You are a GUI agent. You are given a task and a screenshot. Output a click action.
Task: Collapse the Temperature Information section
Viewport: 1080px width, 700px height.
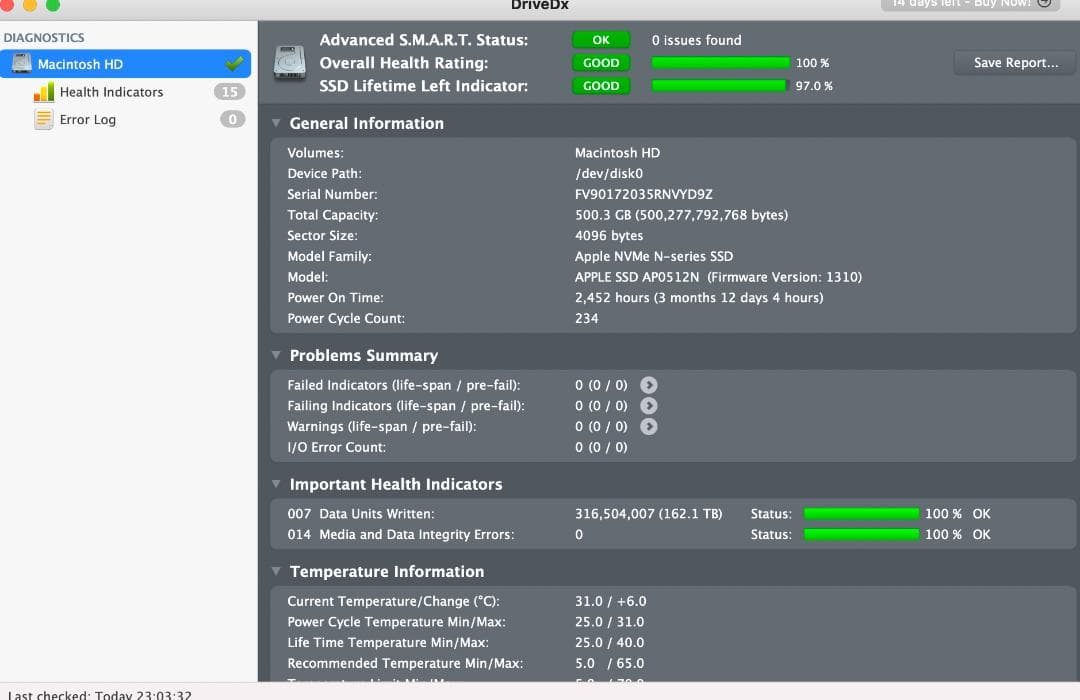(x=276, y=571)
